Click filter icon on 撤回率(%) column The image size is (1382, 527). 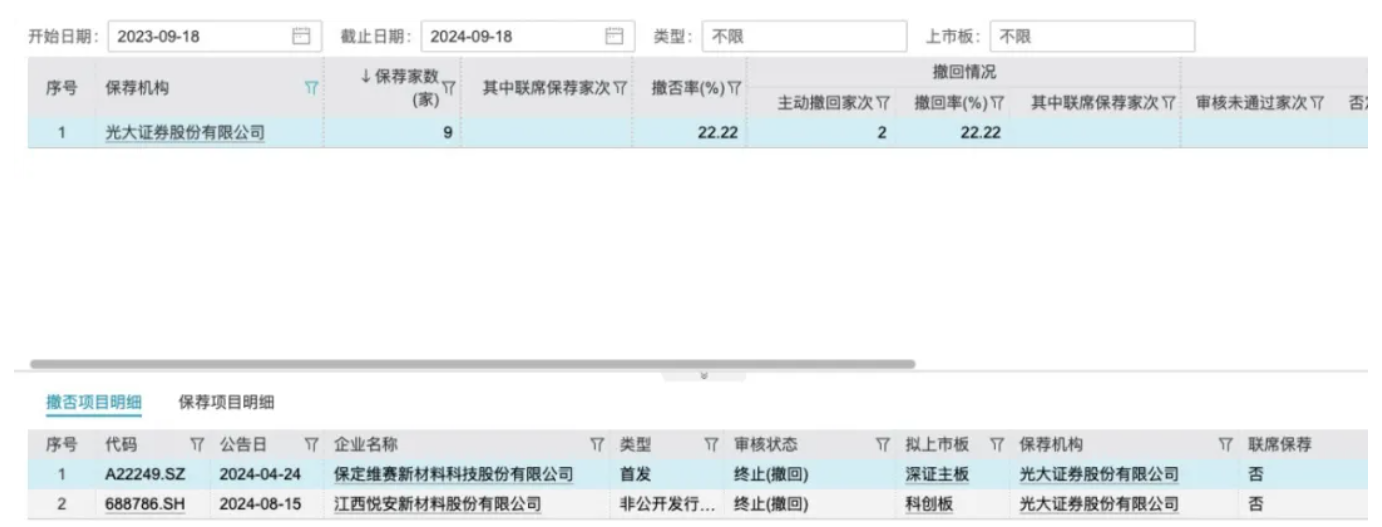(x=997, y=102)
